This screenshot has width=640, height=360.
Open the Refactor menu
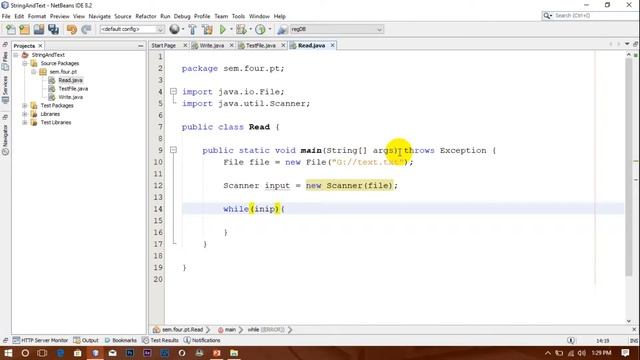point(146,16)
